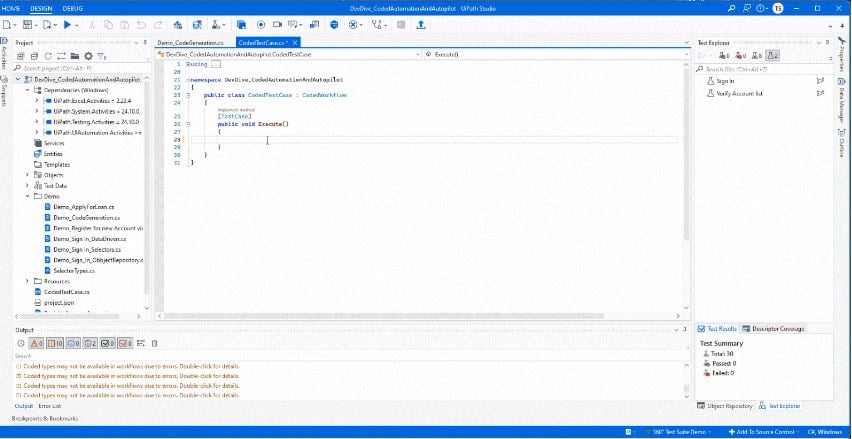Click the Collapse All icon in Project panel
The image size is (852, 439).
[x=34, y=56]
